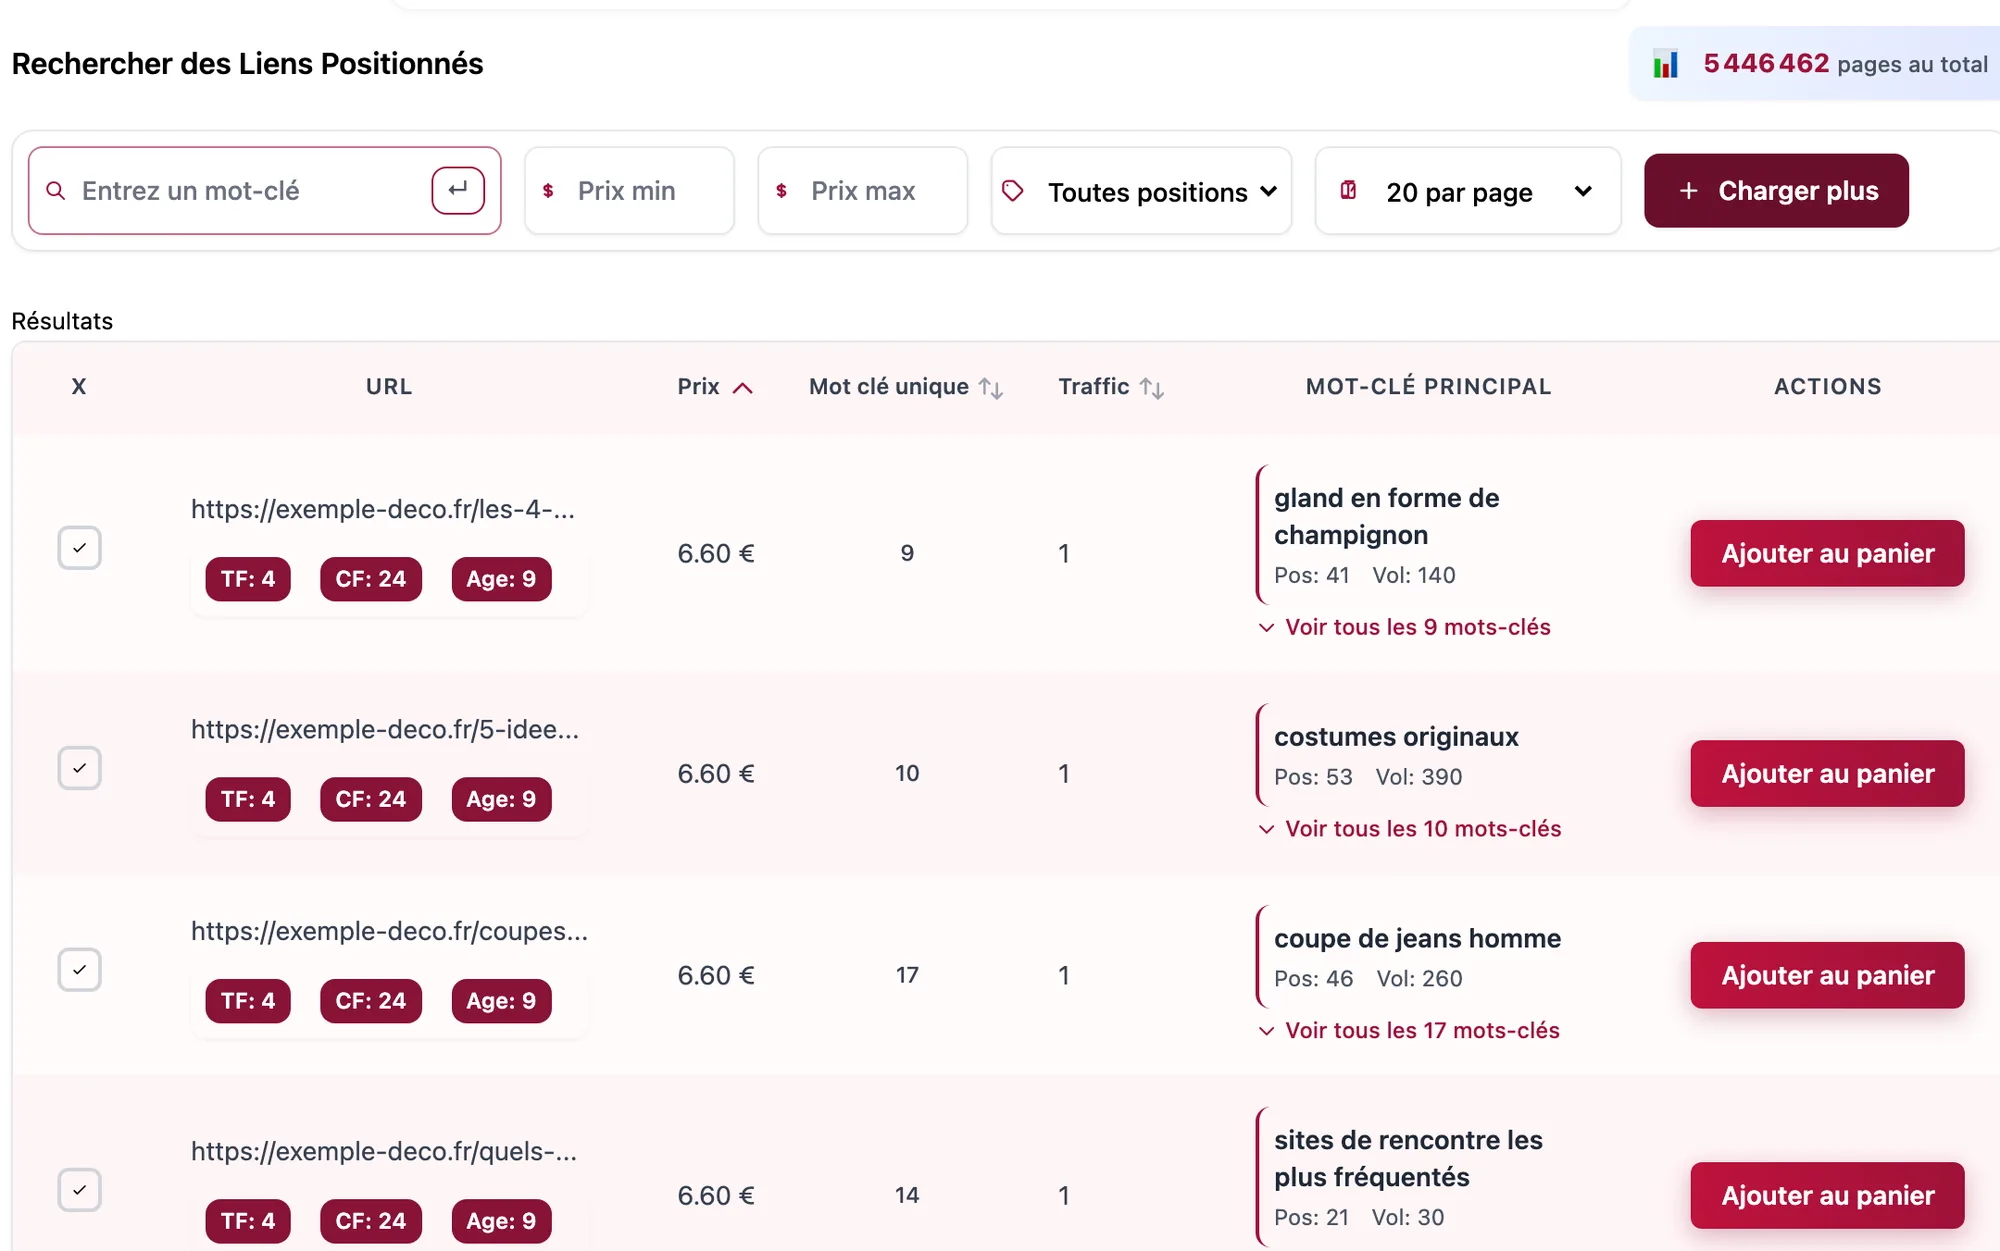The height and width of the screenshot is (1251, 2000).
Task: Click the Charger plus button
Action: tap(1776, 190)
